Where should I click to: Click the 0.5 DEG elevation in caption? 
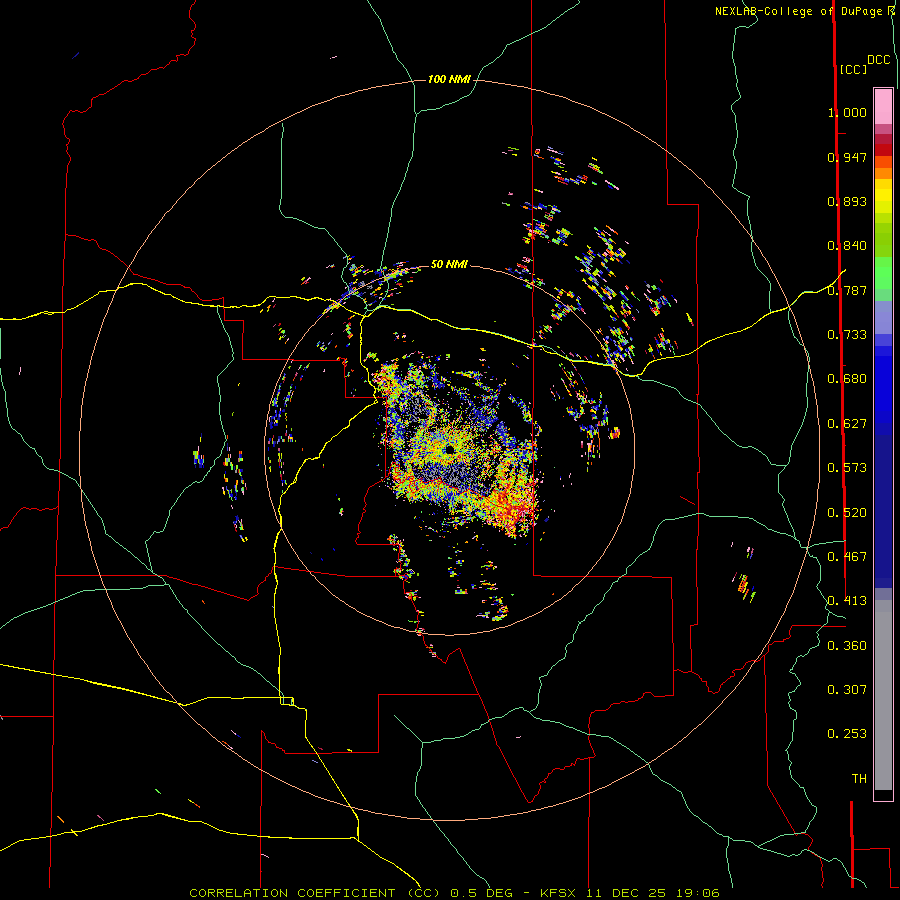(482, 893)
